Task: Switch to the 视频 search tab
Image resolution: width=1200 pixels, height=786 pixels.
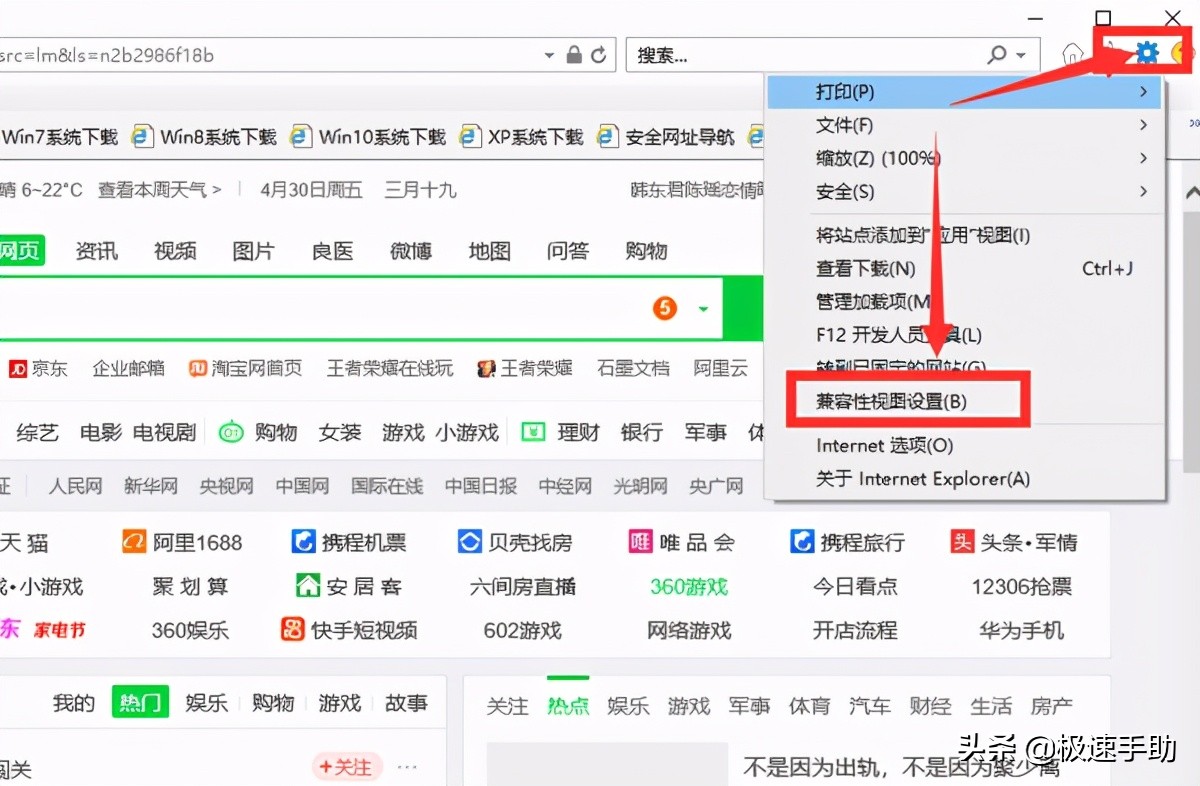Action: tap(175, 250)
